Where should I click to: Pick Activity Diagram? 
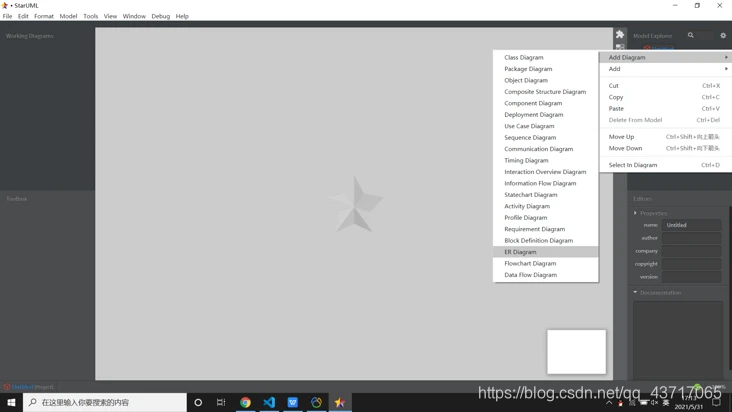[x=546, y=206]
